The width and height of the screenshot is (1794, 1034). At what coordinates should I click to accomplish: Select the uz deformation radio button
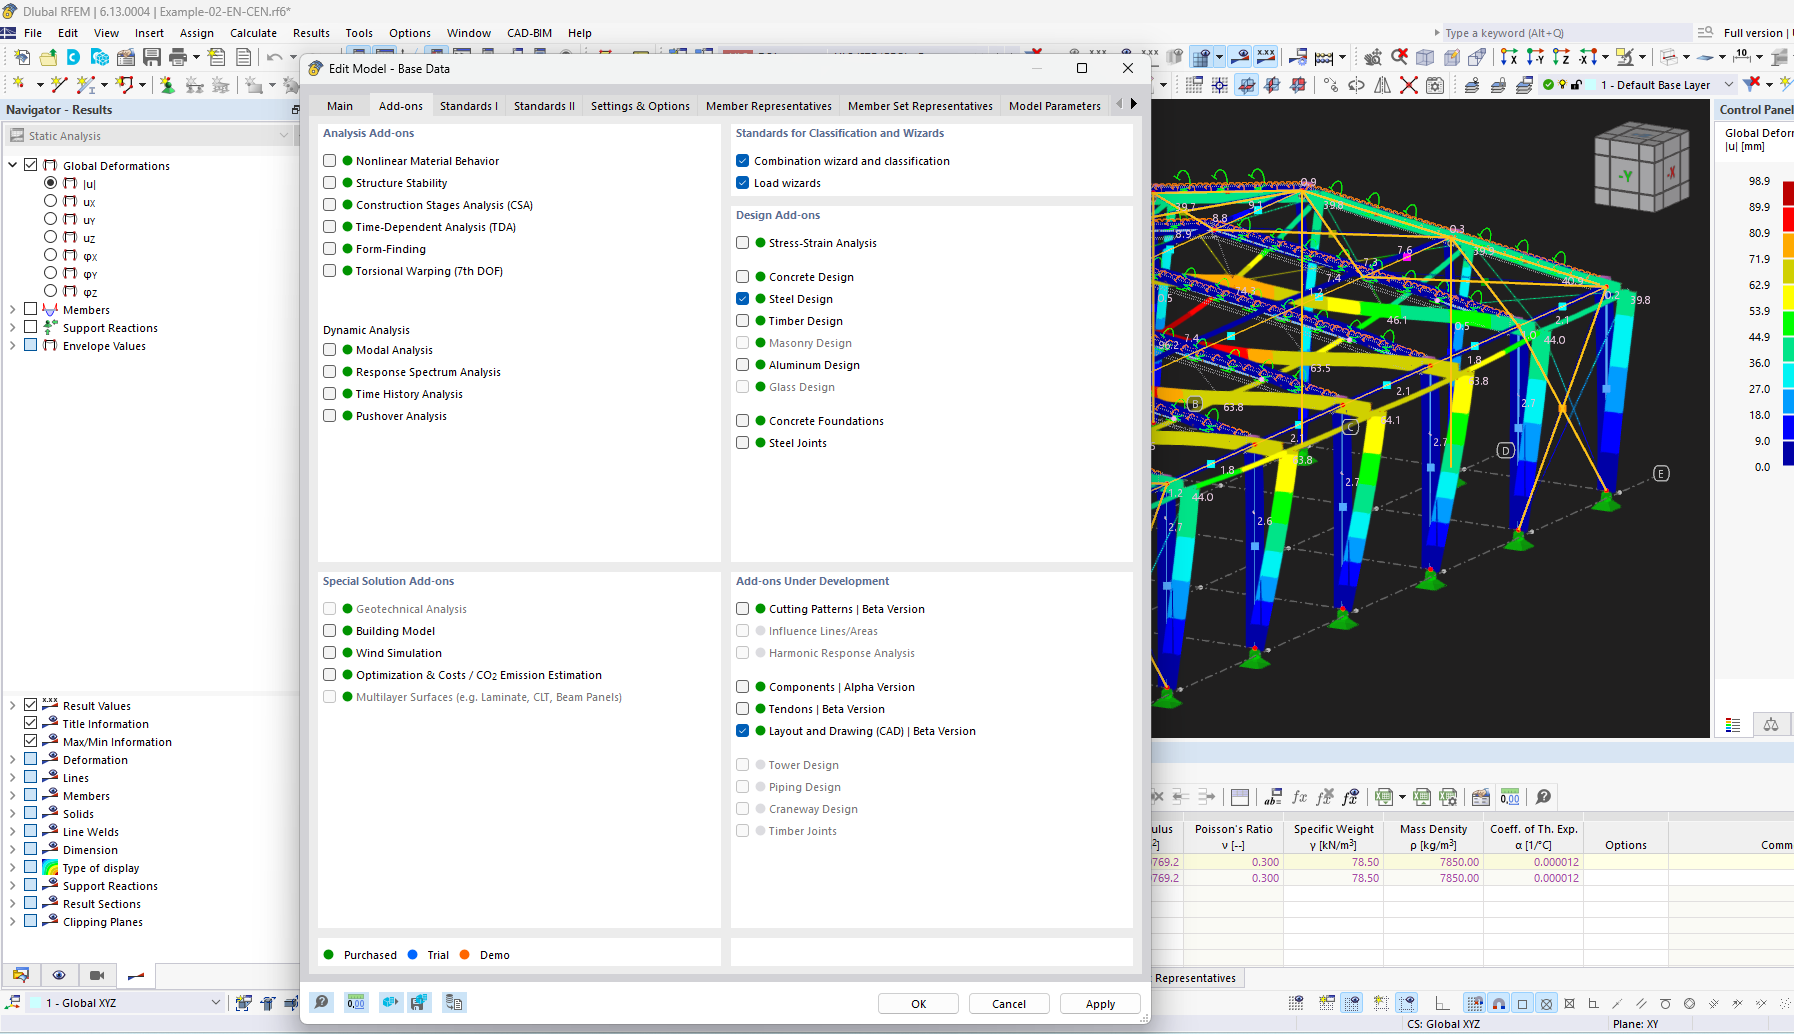(x=50, y=237)
